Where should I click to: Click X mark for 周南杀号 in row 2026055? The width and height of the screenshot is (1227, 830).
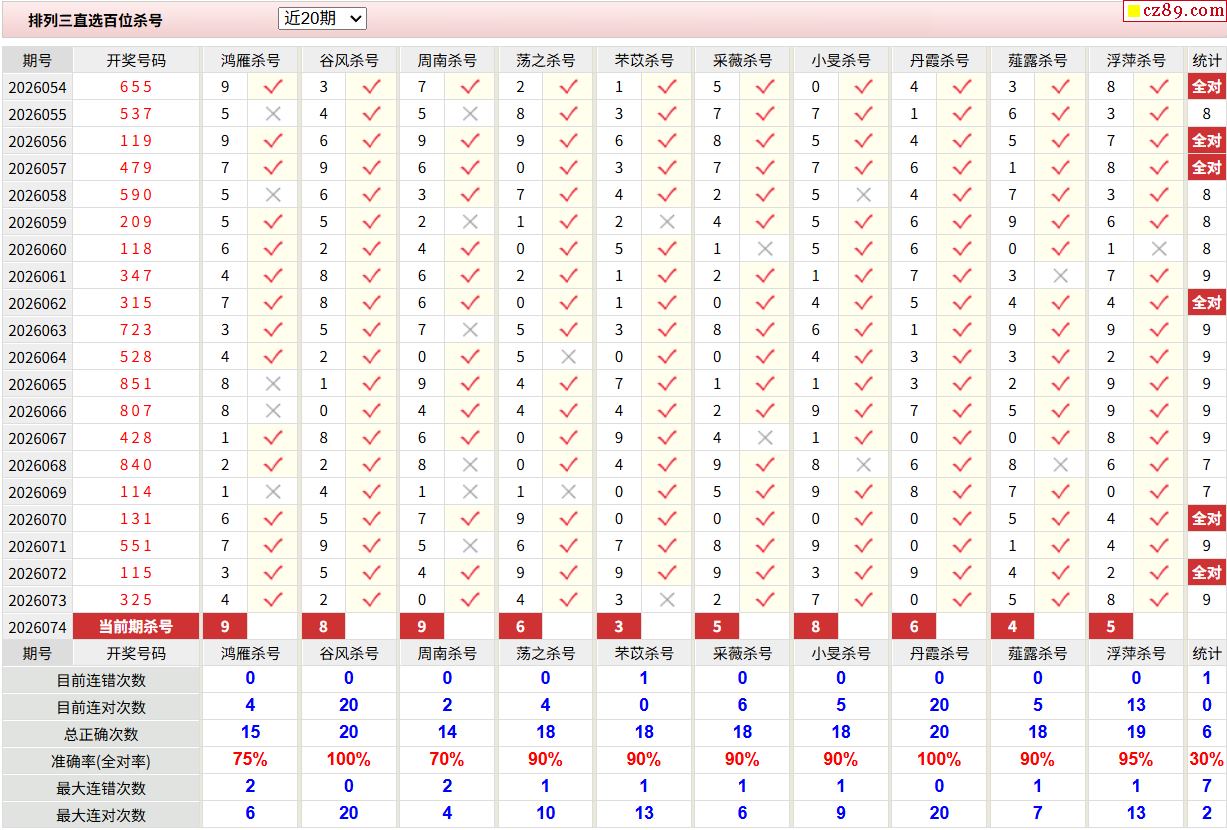(470, 114)
